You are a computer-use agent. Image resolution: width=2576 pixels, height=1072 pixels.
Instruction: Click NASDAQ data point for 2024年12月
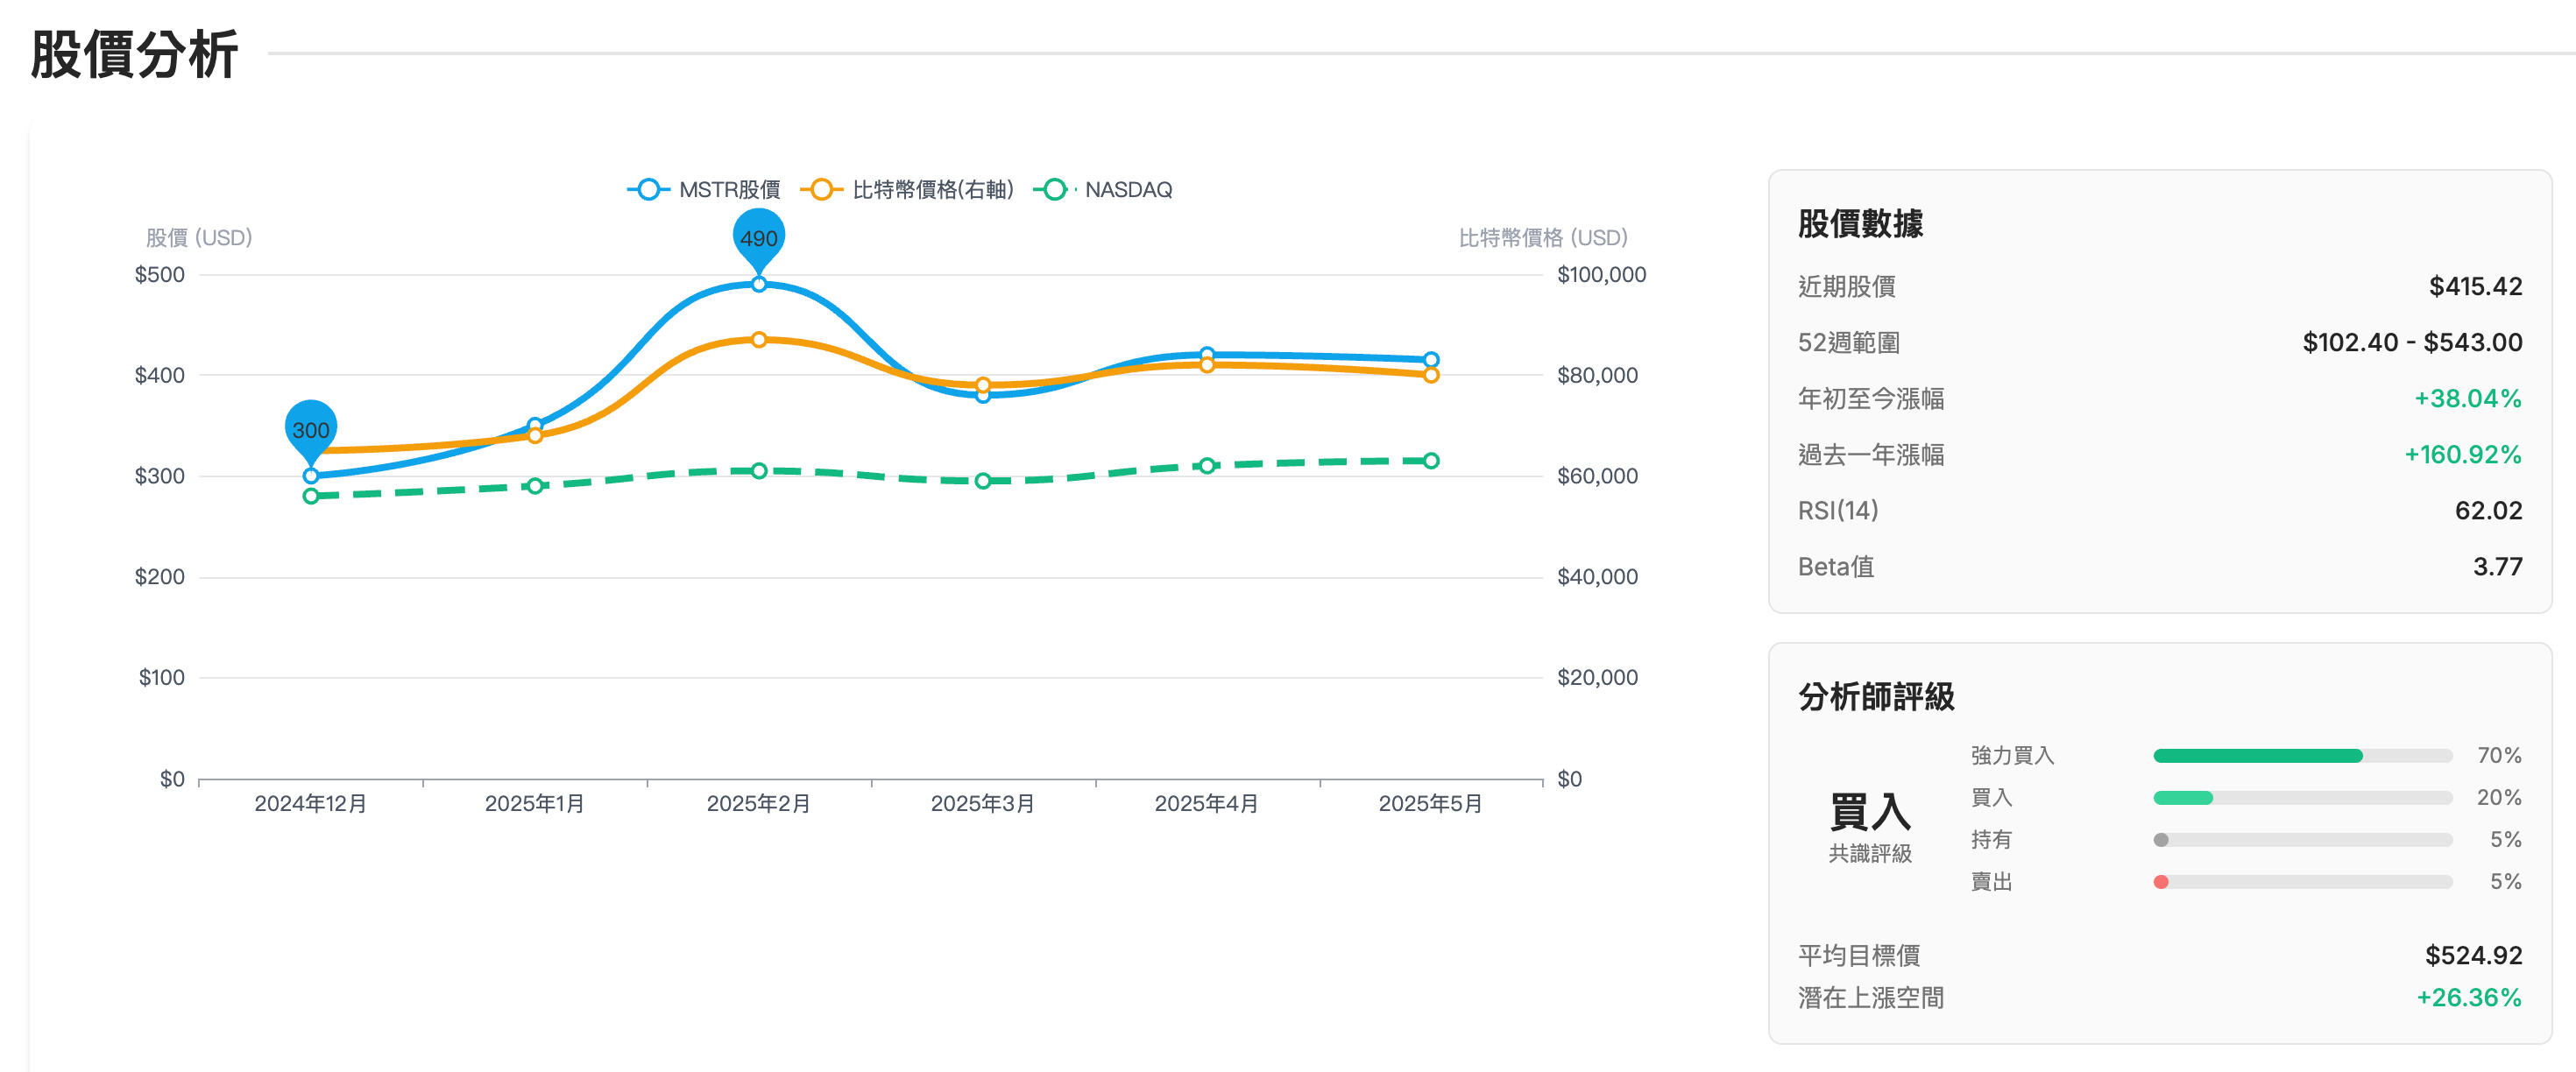click(311, 496)
